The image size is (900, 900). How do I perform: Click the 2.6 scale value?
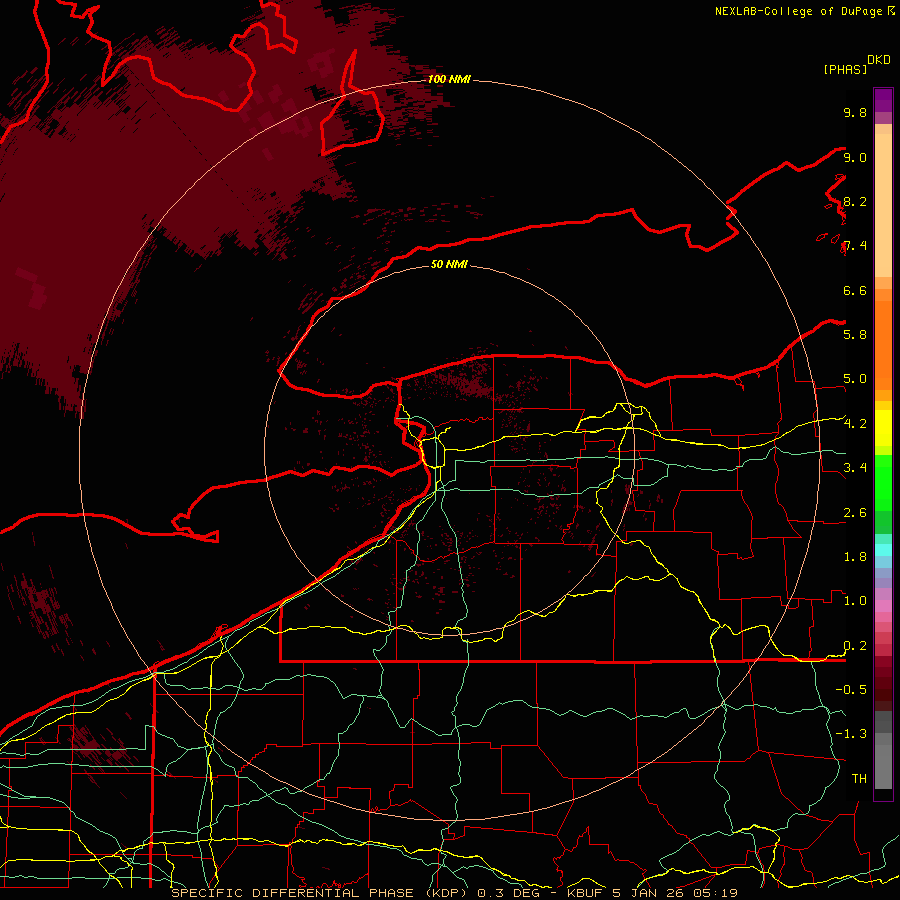(x=855, y=513)
